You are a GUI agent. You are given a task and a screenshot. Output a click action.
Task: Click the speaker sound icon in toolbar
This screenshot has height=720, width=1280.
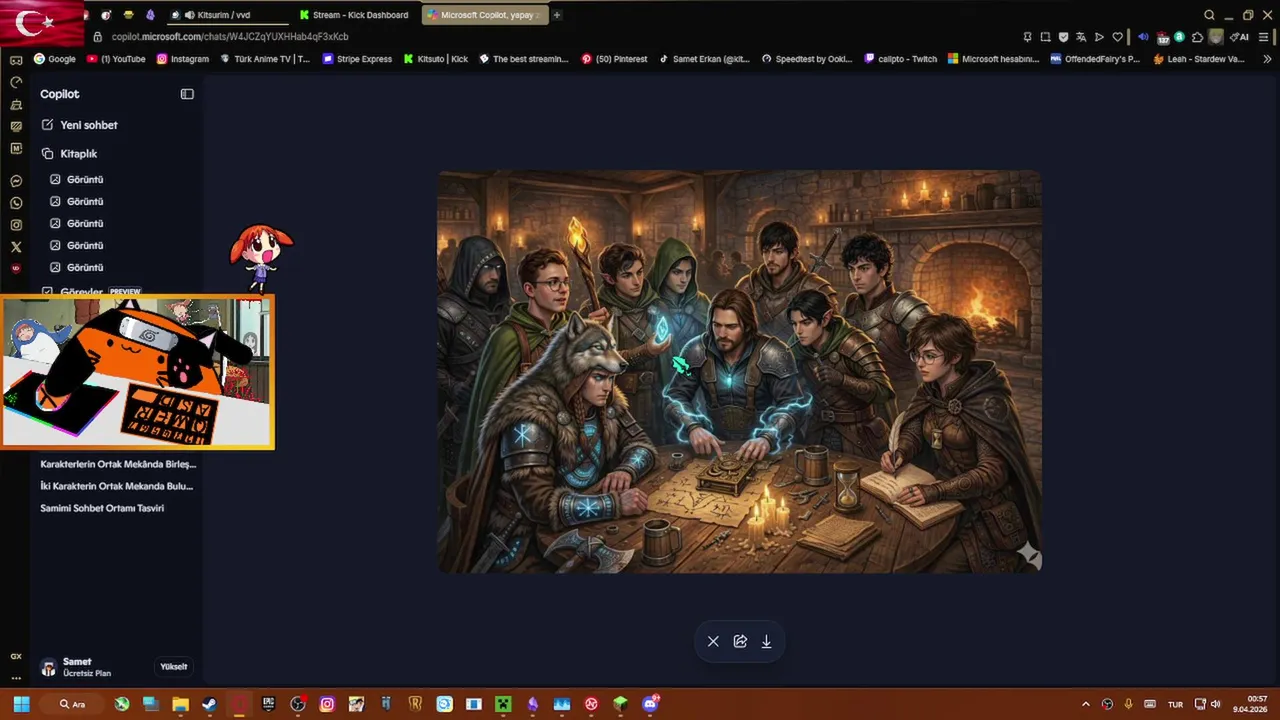1143,37
